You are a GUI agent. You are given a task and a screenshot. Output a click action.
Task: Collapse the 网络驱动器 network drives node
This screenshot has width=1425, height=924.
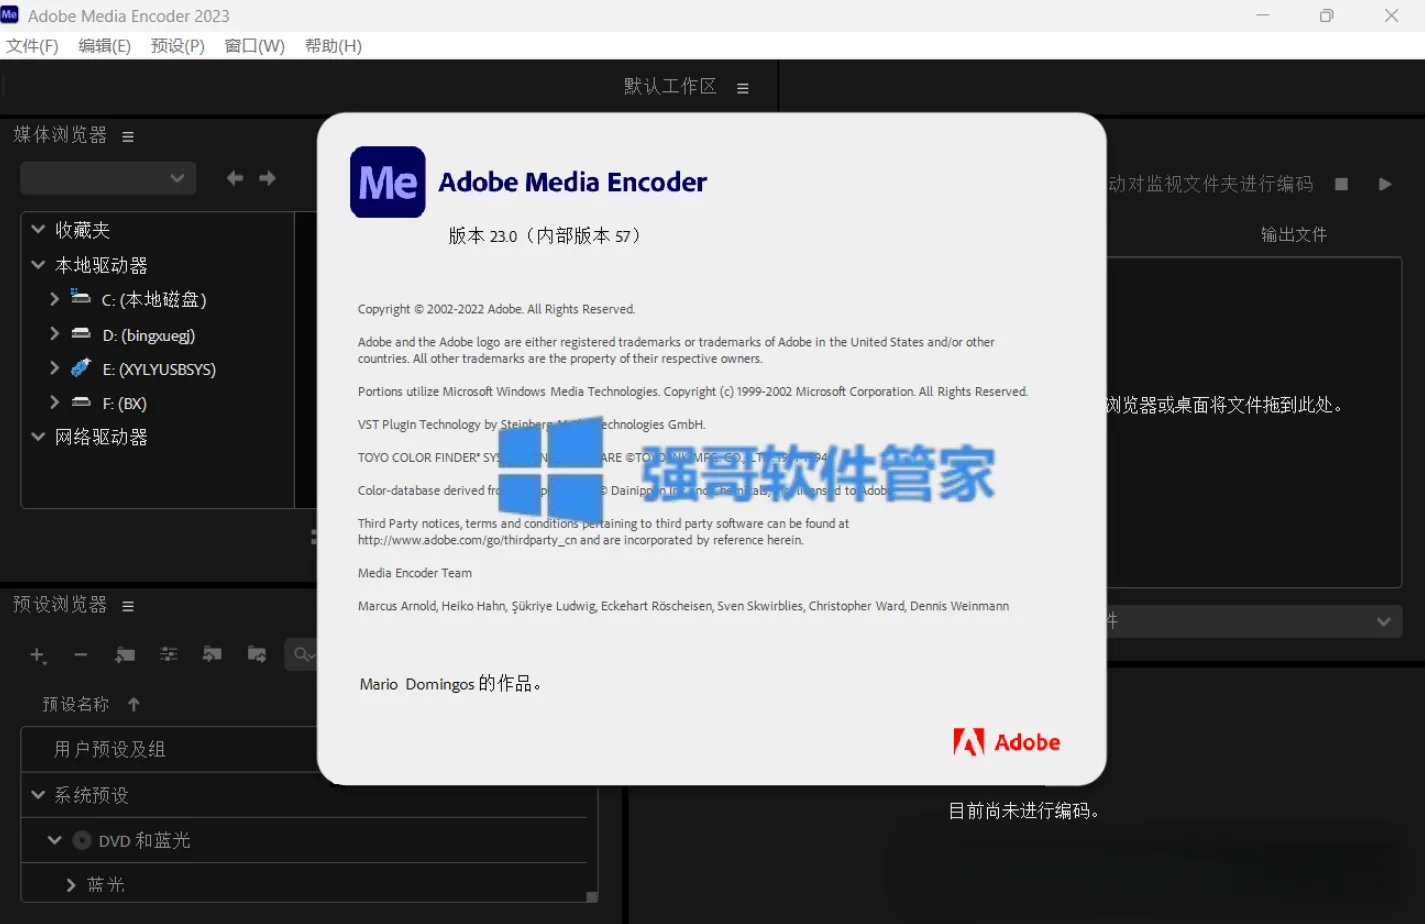(38, 436)
